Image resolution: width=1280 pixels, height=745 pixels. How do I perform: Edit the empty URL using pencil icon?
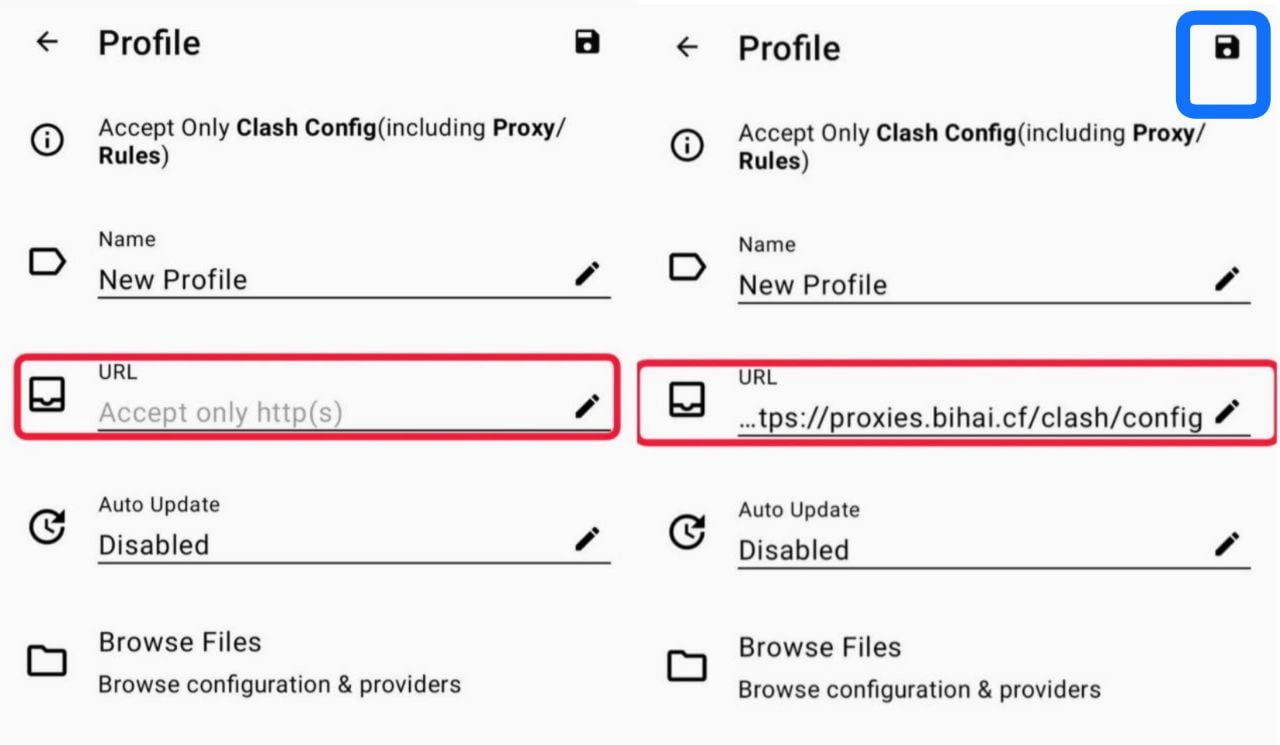(x=587, y=406)
